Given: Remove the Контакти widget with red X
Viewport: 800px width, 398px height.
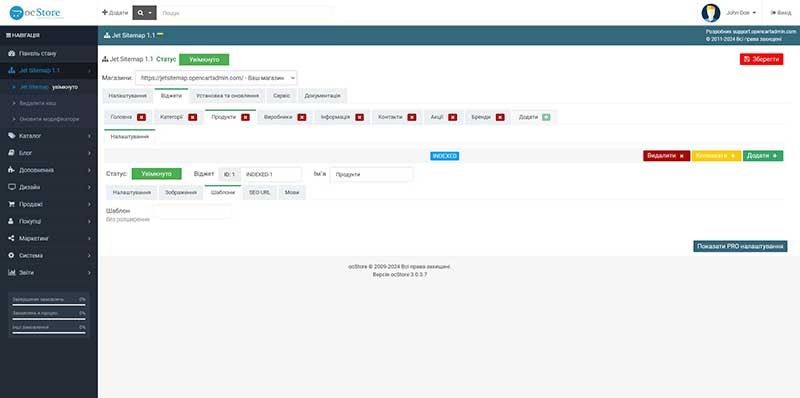Looking at the screenshot, I should (x=412, y=117).
